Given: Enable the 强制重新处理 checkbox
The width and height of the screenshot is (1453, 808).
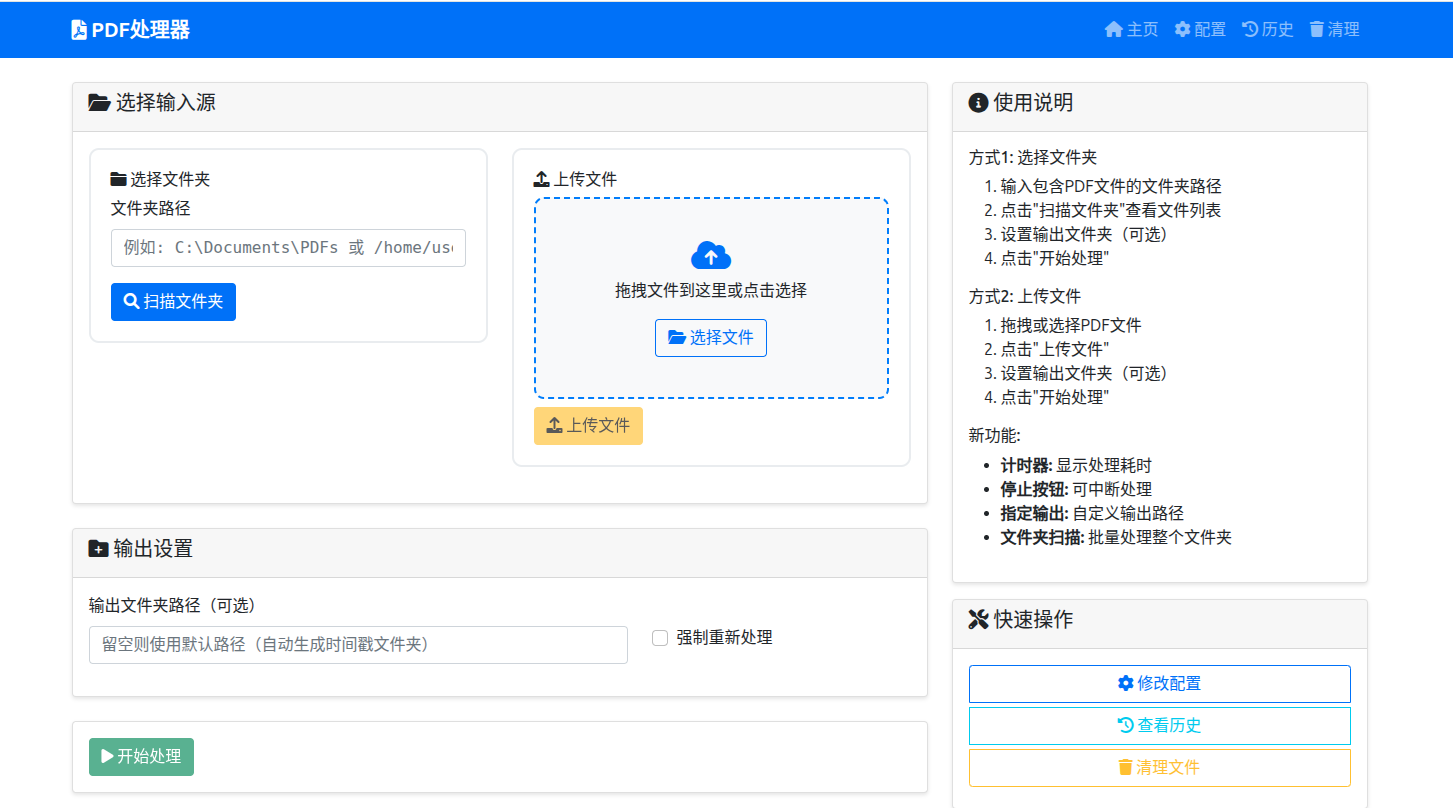Looking at the screenshot, I should point(660,638).
